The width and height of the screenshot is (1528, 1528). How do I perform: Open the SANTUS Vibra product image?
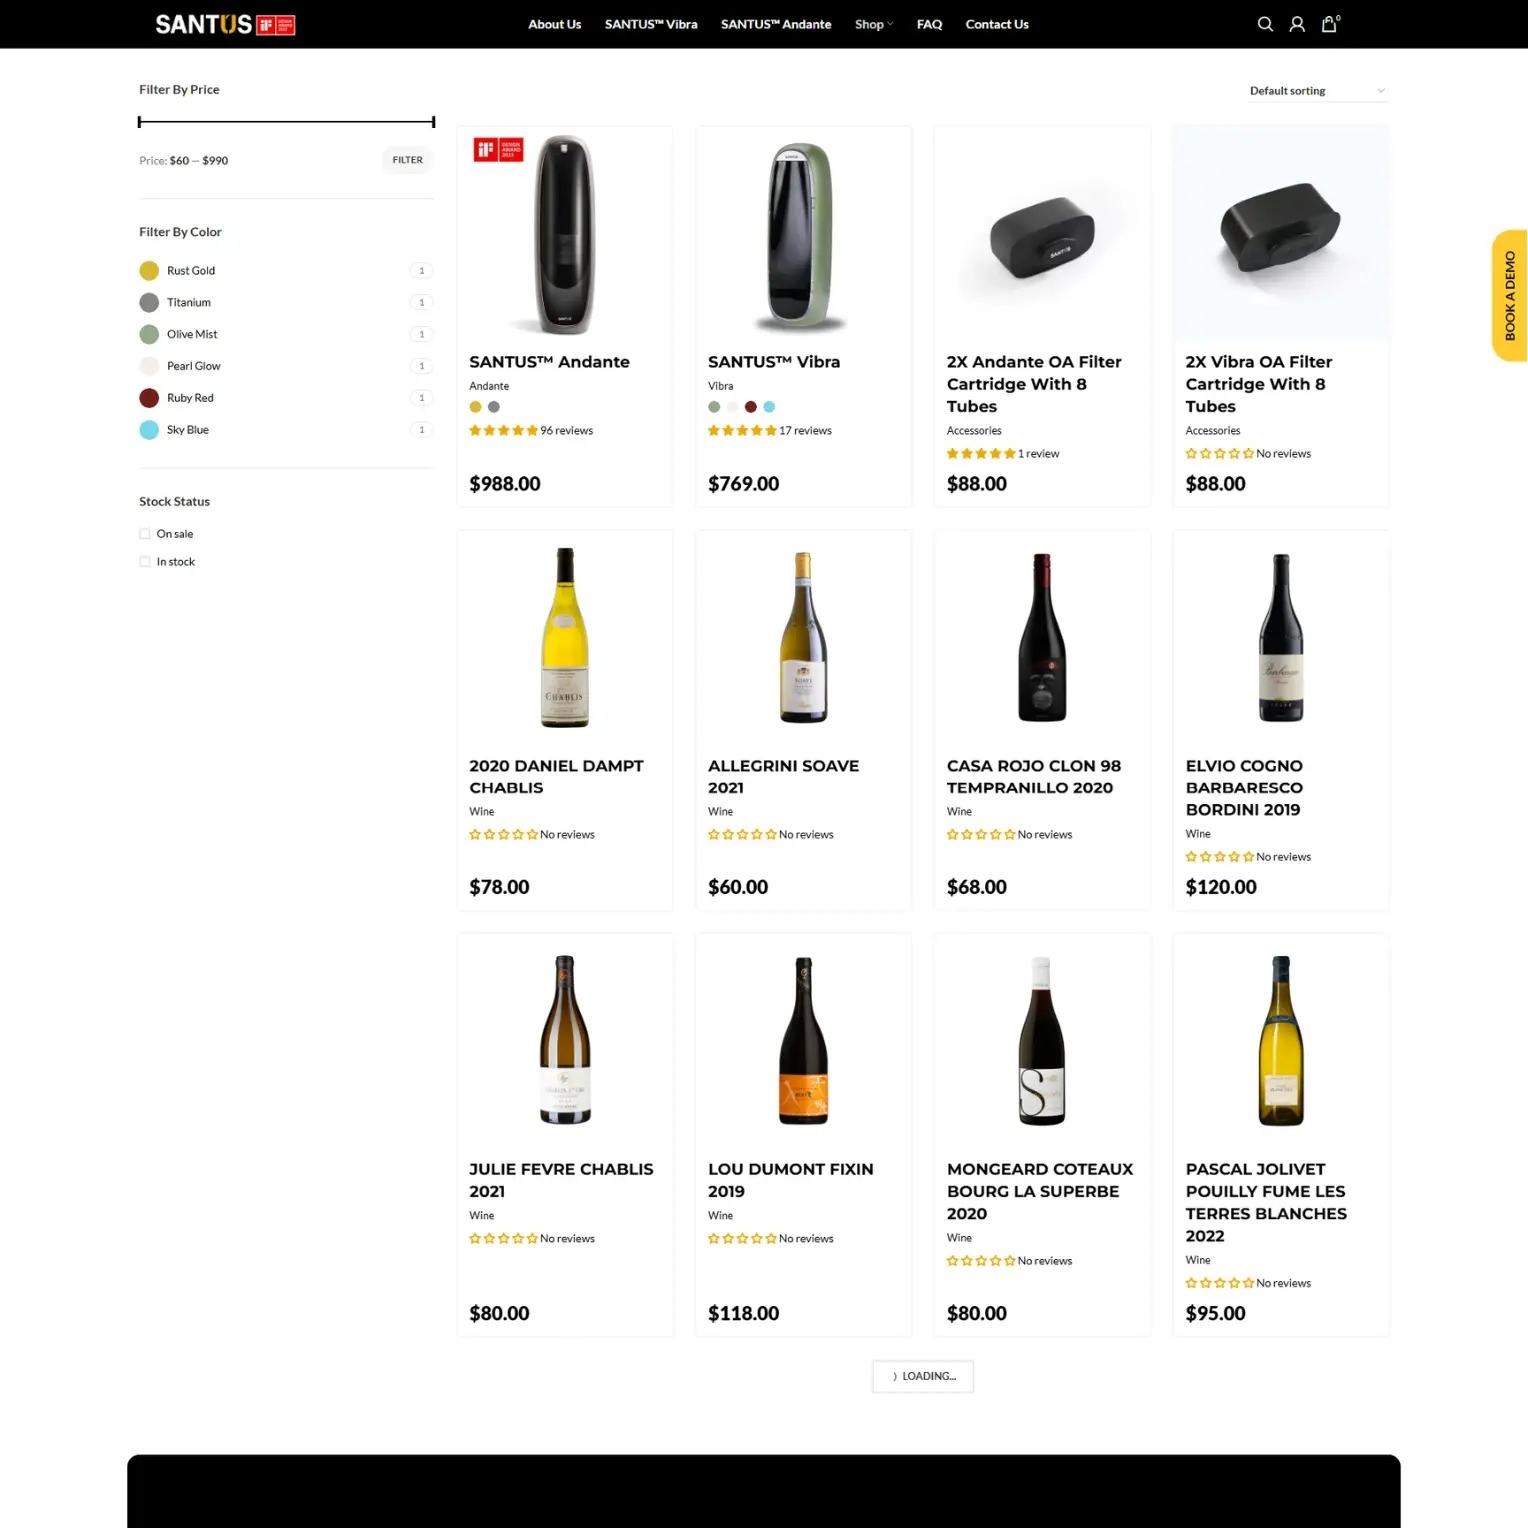click(x=803, y=234)
